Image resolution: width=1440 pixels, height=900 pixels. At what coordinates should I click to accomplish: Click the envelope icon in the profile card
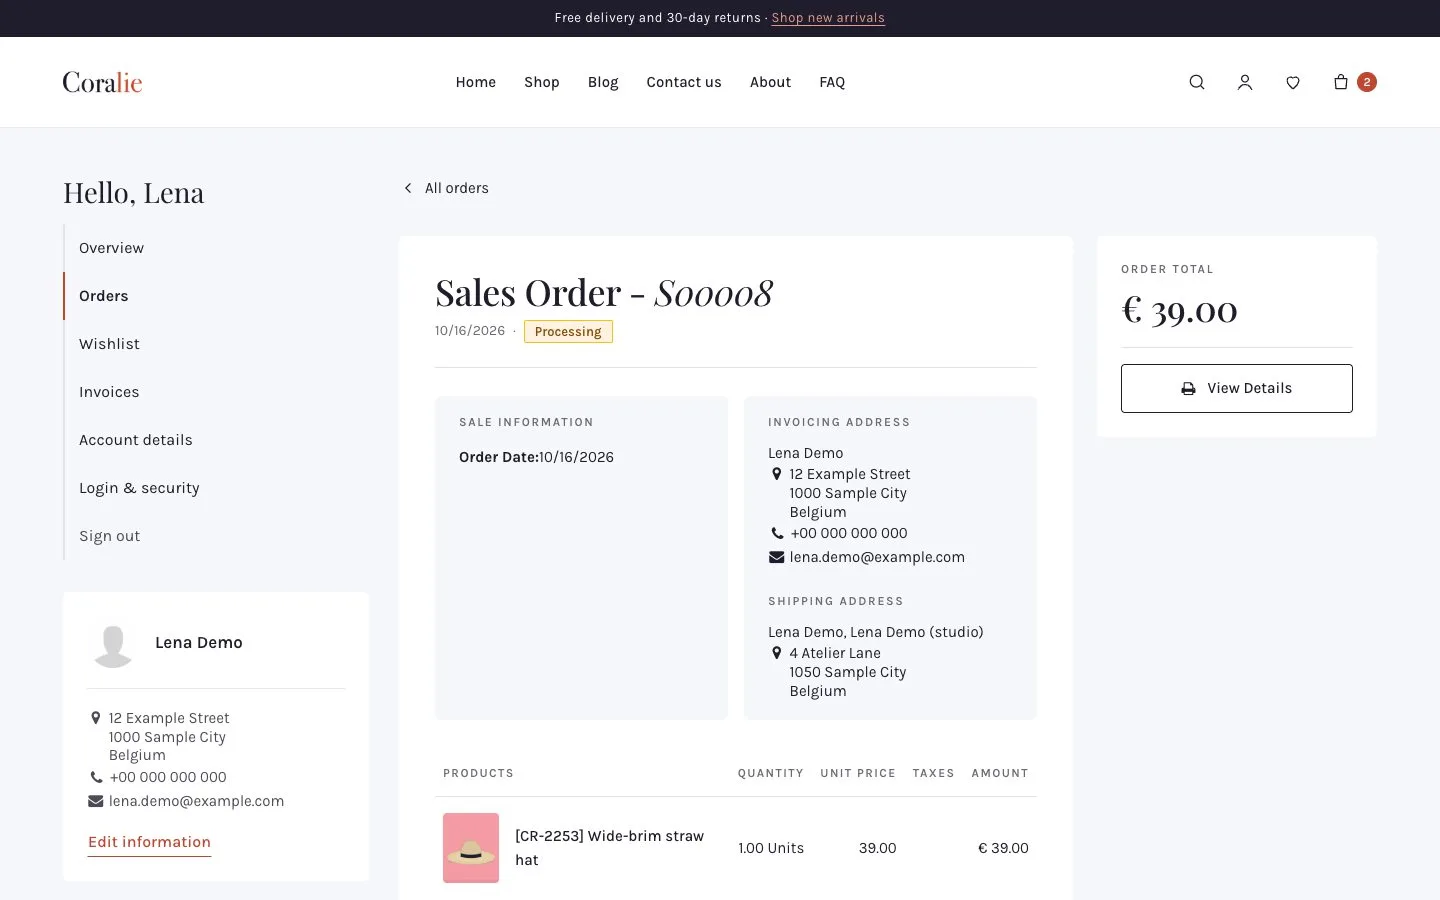click(96, 801)
